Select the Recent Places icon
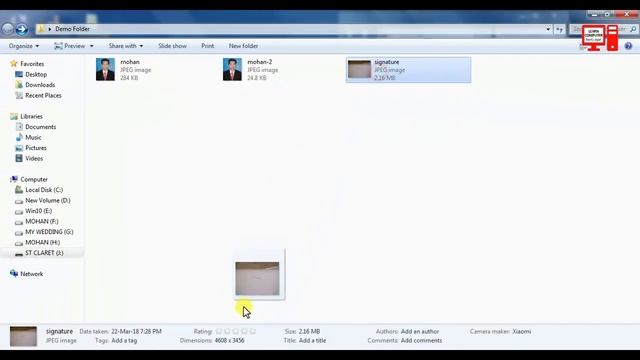The image size is (640, 360). tap(19, 96)
